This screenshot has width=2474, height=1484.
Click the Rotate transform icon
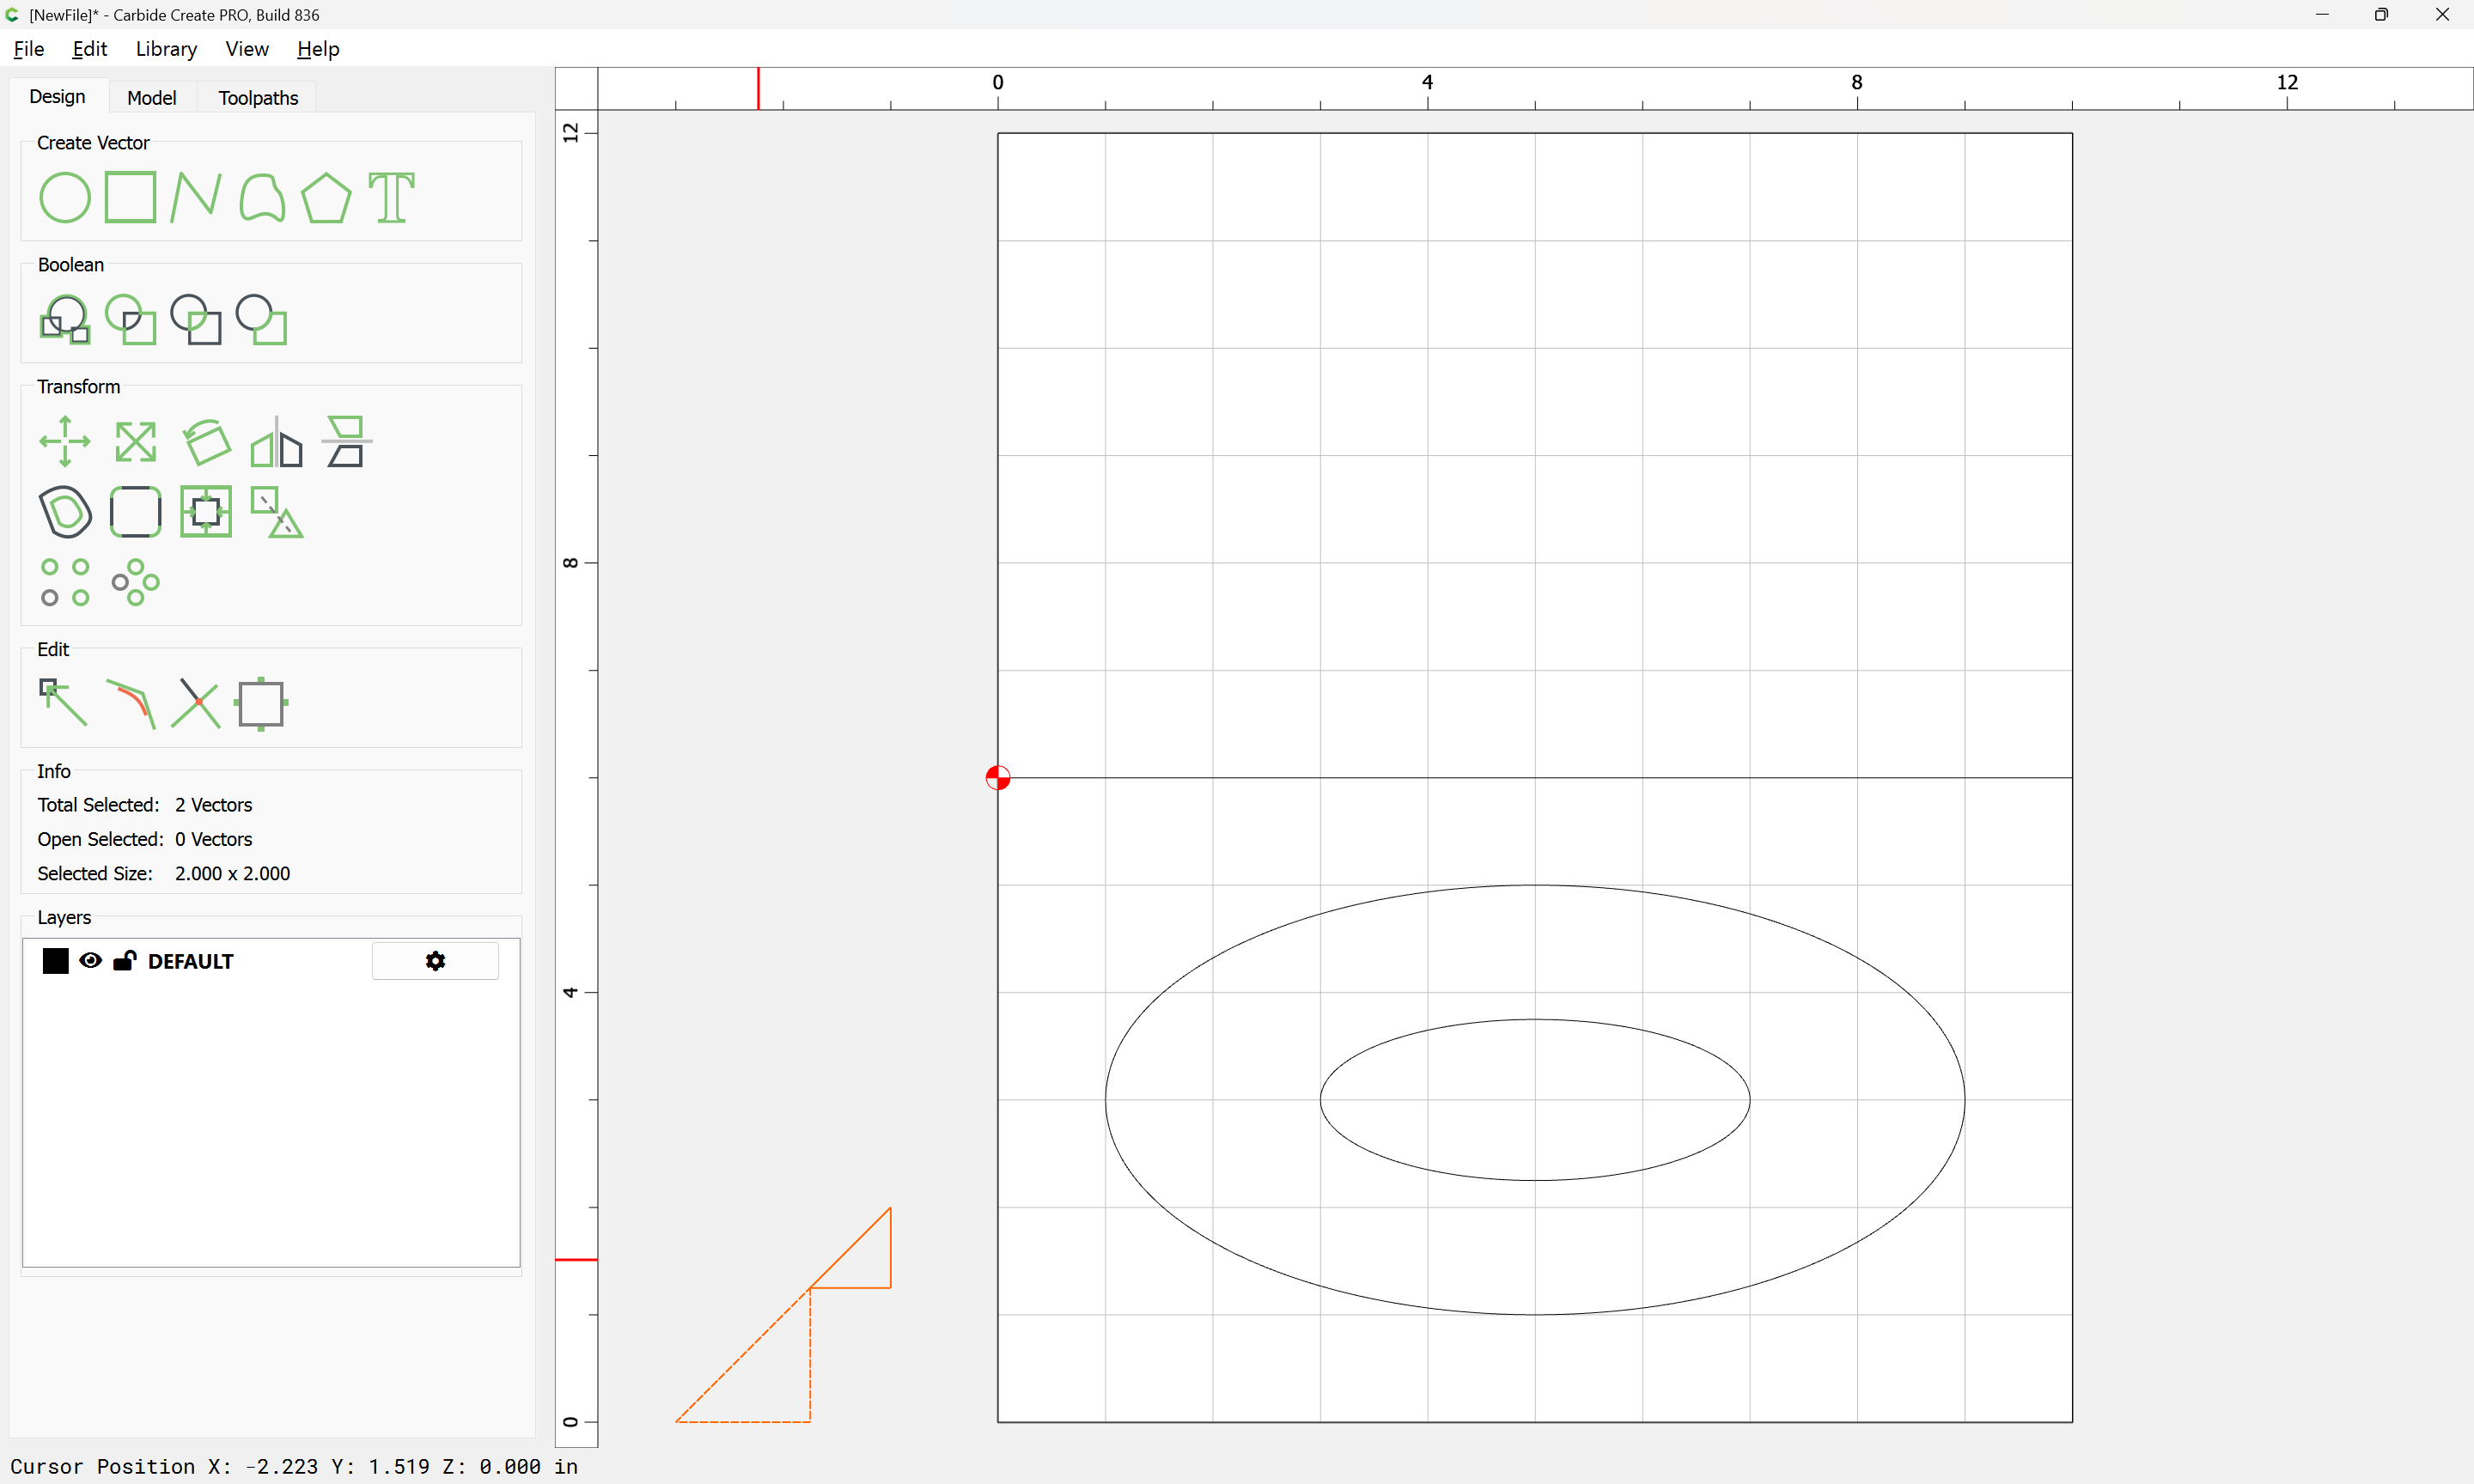coord(206,441)
